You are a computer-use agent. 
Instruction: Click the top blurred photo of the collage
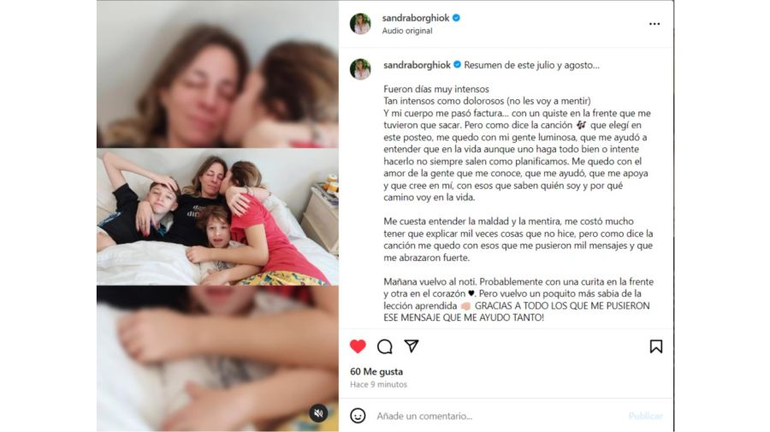point(218,74)
